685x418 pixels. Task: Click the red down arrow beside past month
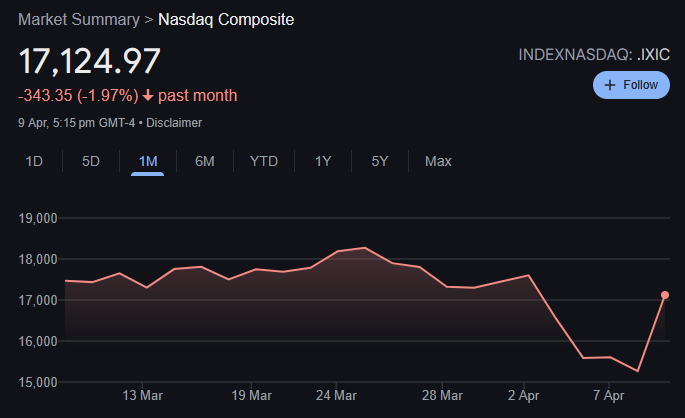148,95
